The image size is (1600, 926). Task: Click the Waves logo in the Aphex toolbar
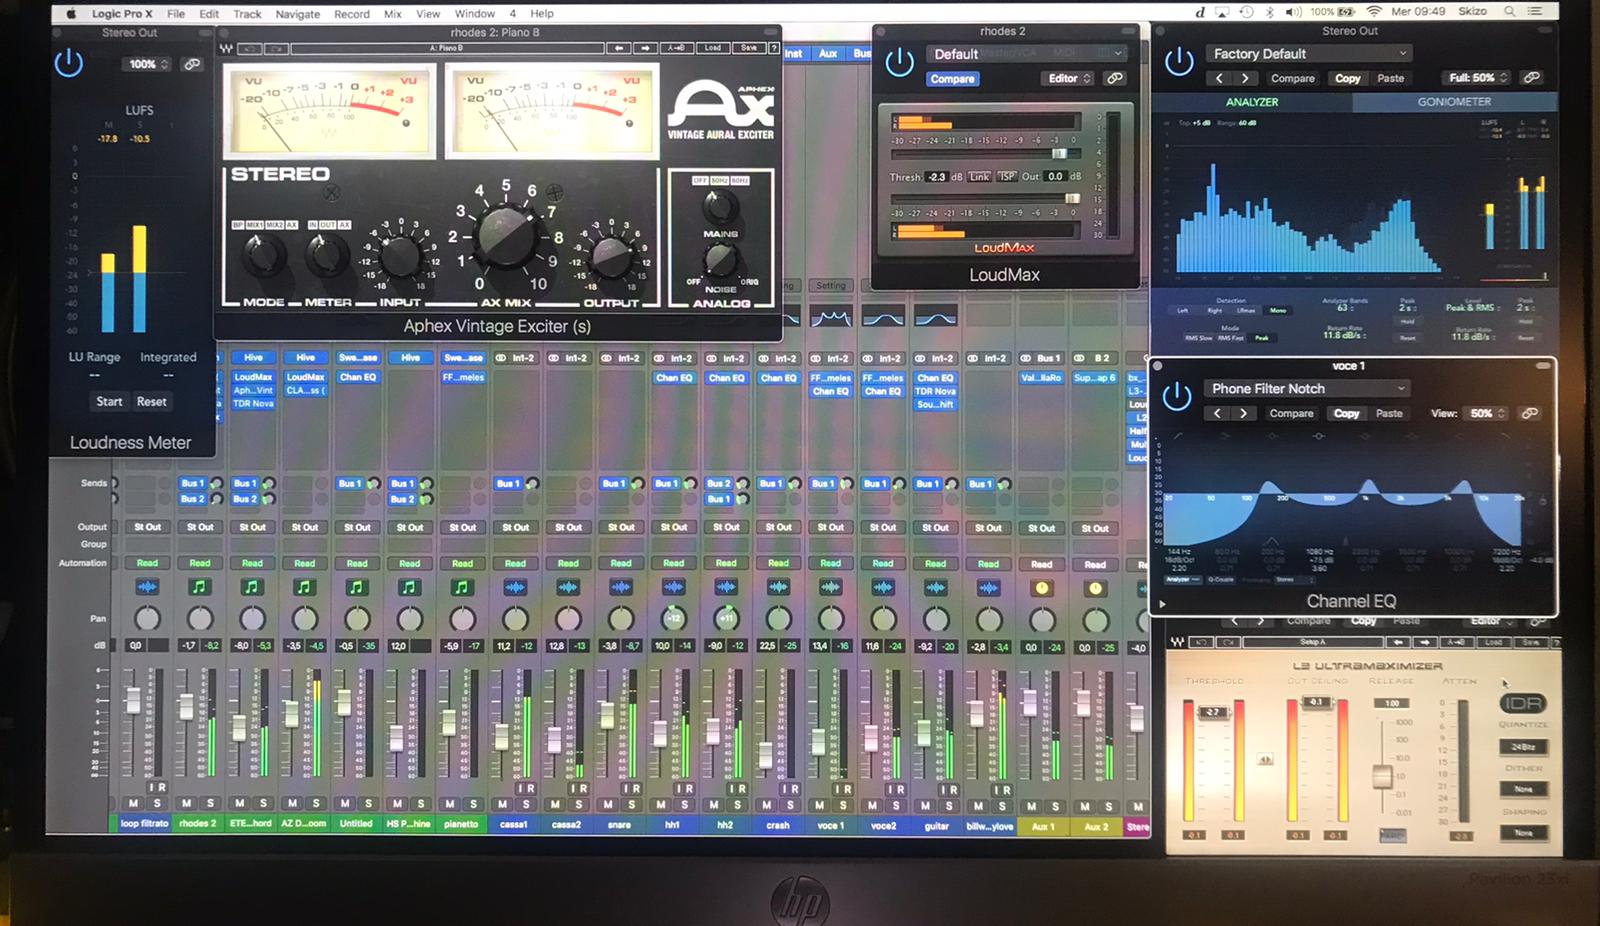[x=227, y=48]
